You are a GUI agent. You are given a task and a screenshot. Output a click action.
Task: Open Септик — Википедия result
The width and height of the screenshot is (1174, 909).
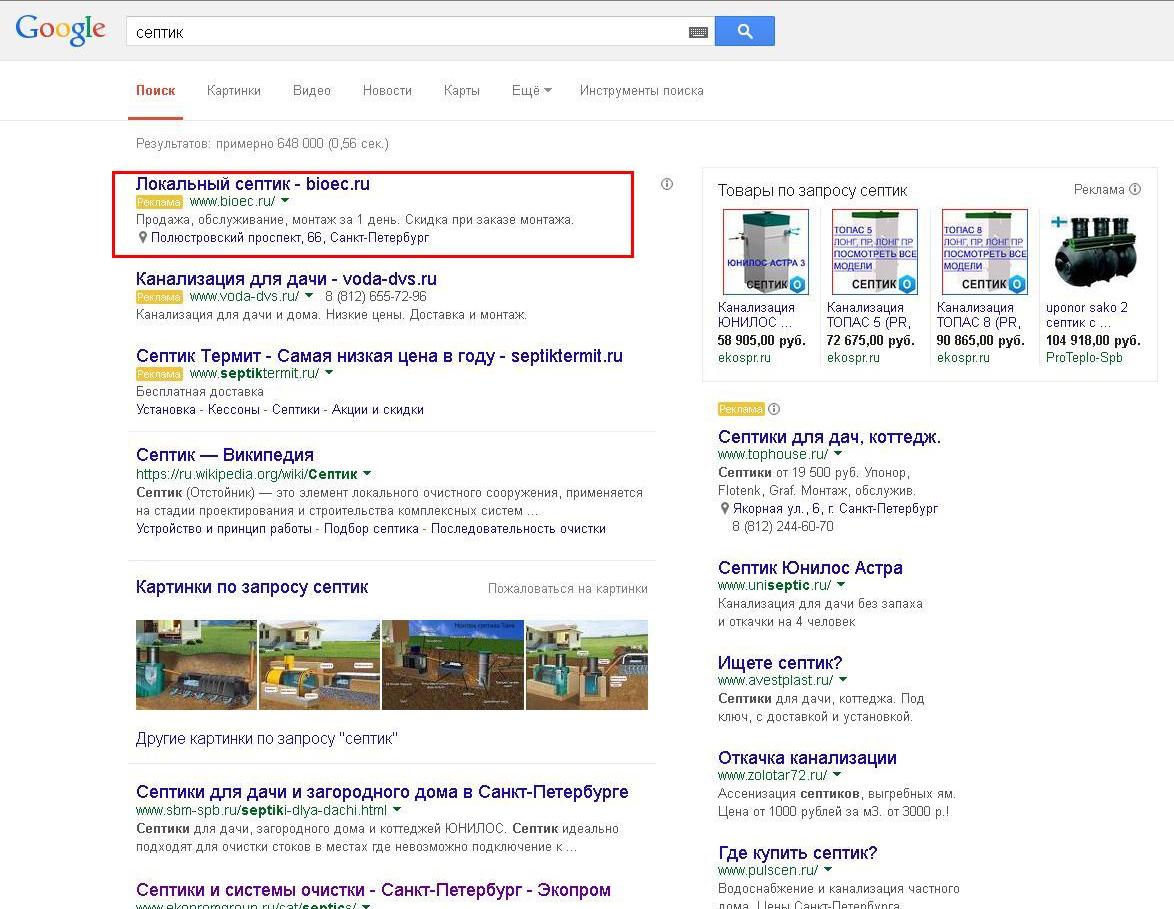(225, 454)
